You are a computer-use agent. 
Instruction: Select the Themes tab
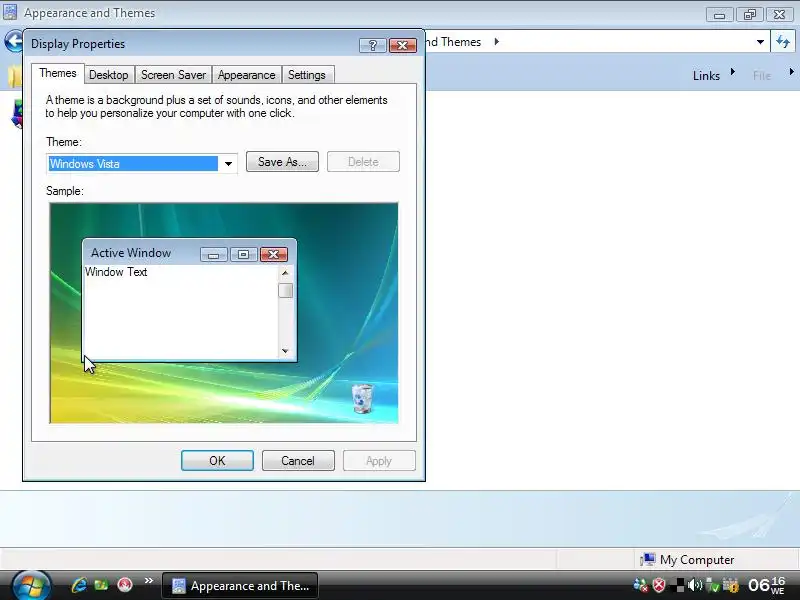point(58,73)
